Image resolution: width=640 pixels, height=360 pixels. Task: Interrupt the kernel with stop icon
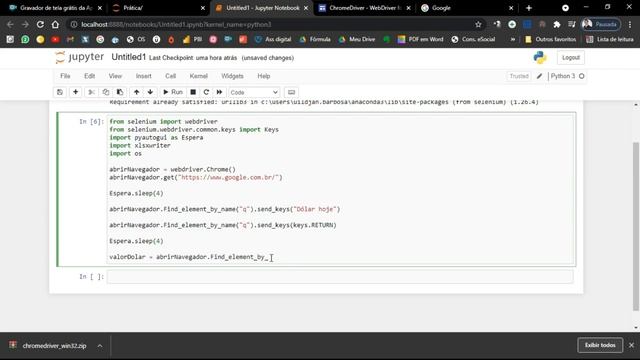click(193, 92)
